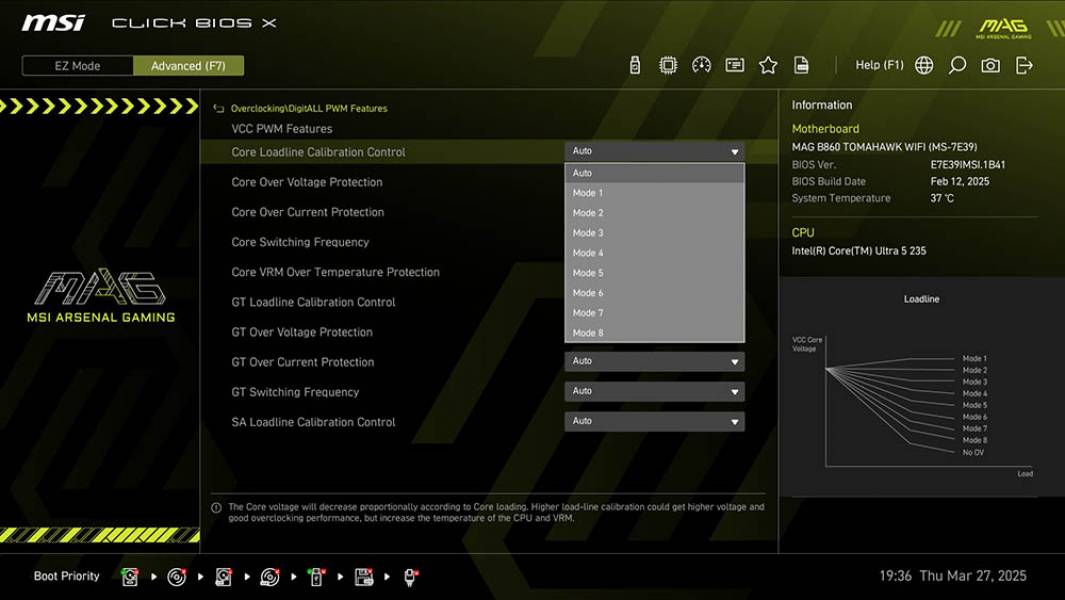Click the document file icon beside the star
The width and height of the screenshot is (1065, 600).
tap(801, 65)
